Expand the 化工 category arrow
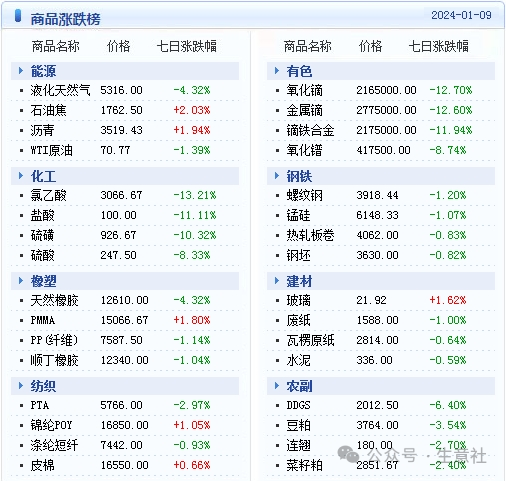 pos(21,176)
